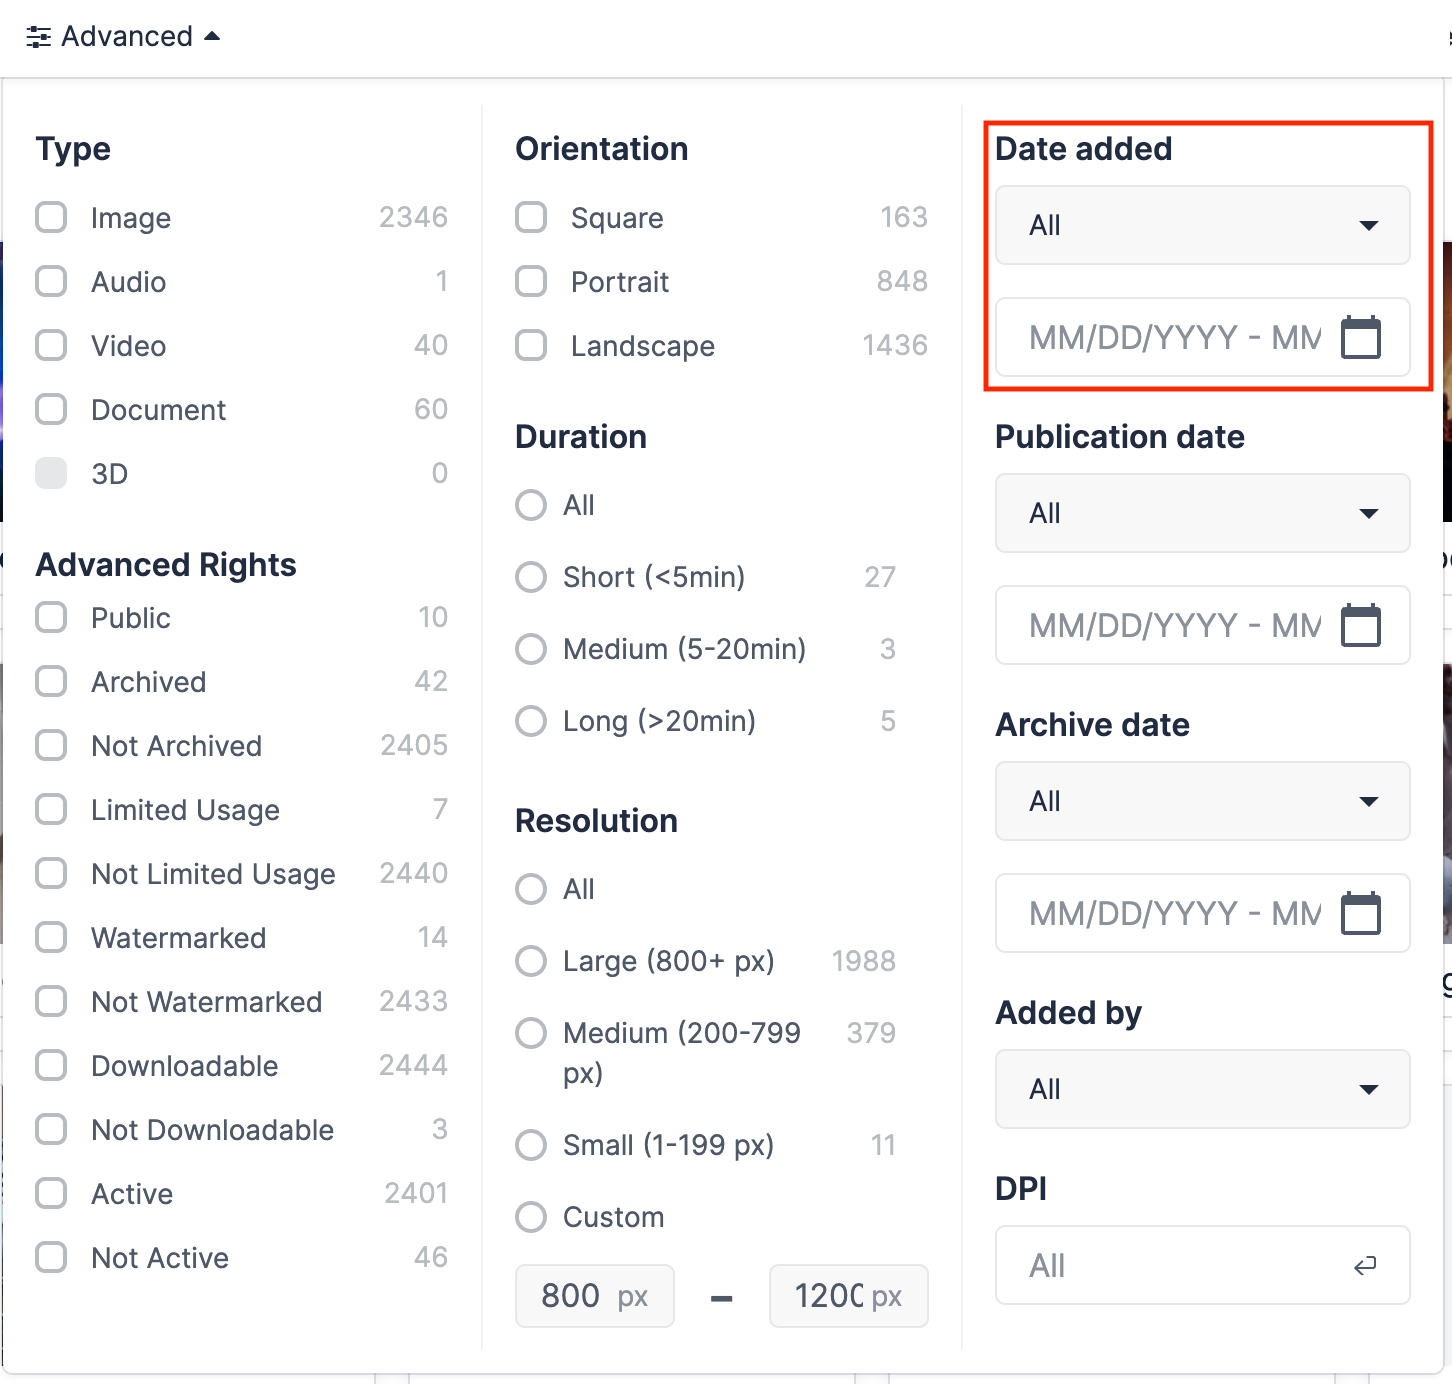Check the Not Limited Usage checkbox
Screen dimensions: 1452x1384
[51, 873]
